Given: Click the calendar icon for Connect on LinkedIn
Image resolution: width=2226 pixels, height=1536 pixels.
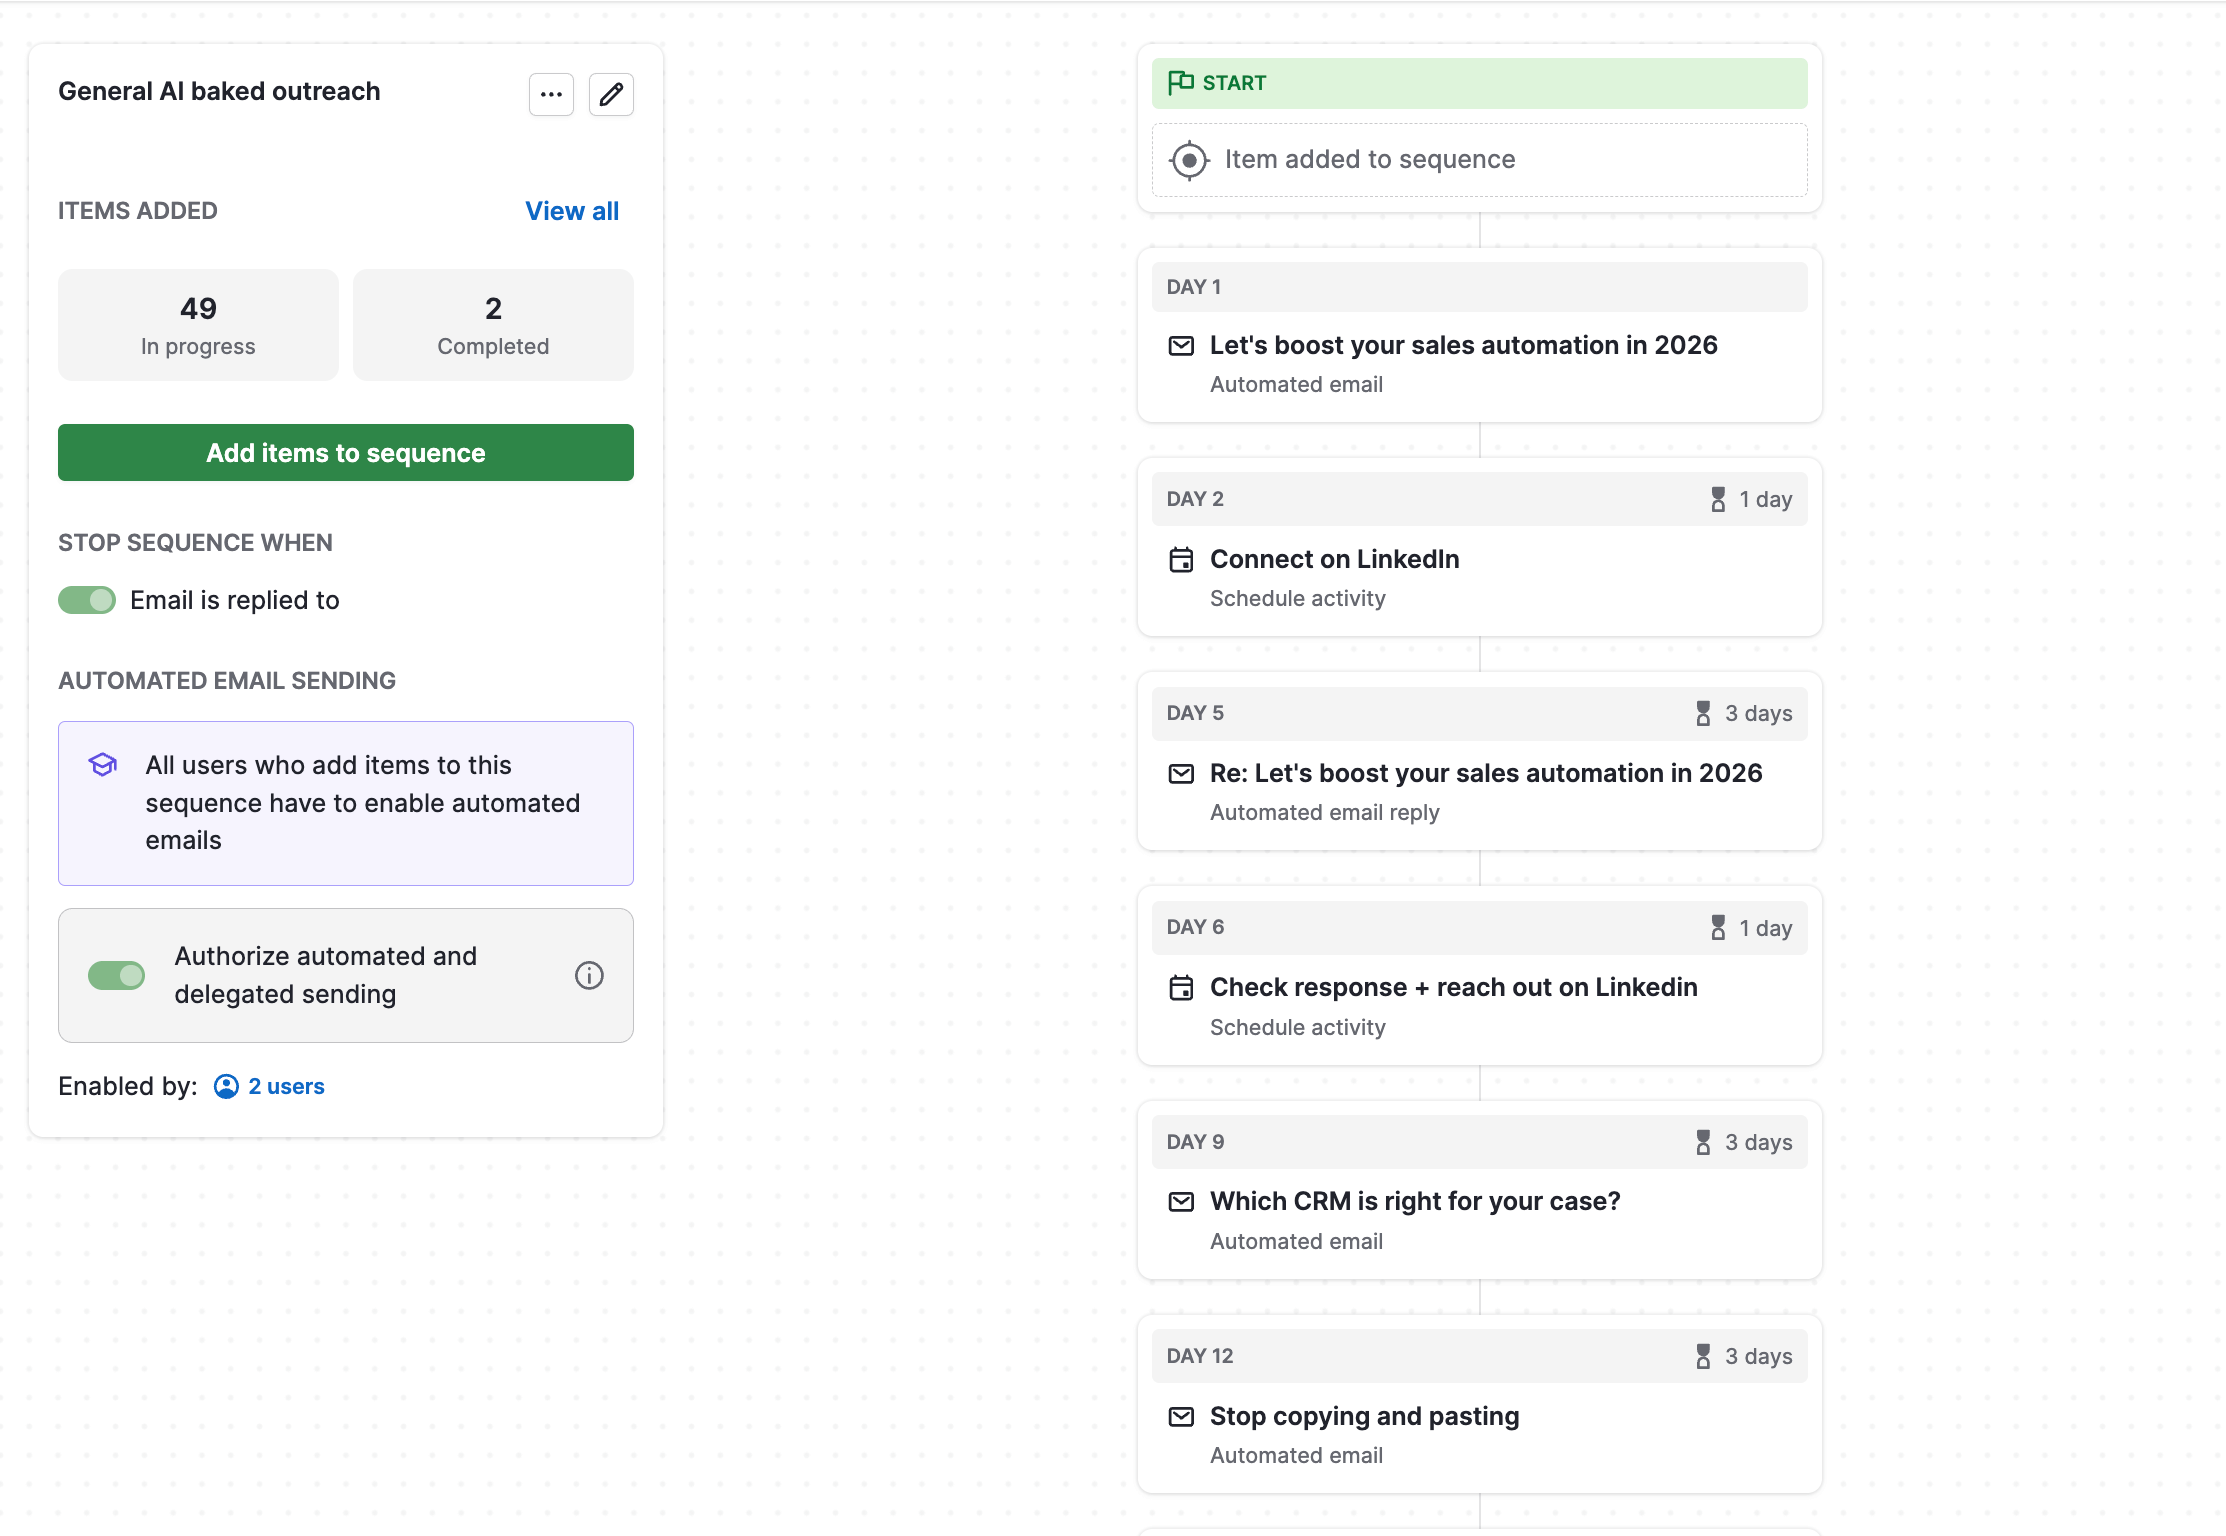Looking at the screenshot, I should [x=1181, y=560].
